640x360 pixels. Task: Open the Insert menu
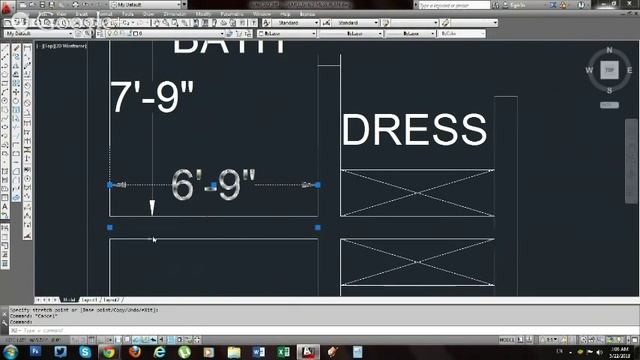[81, 14]
